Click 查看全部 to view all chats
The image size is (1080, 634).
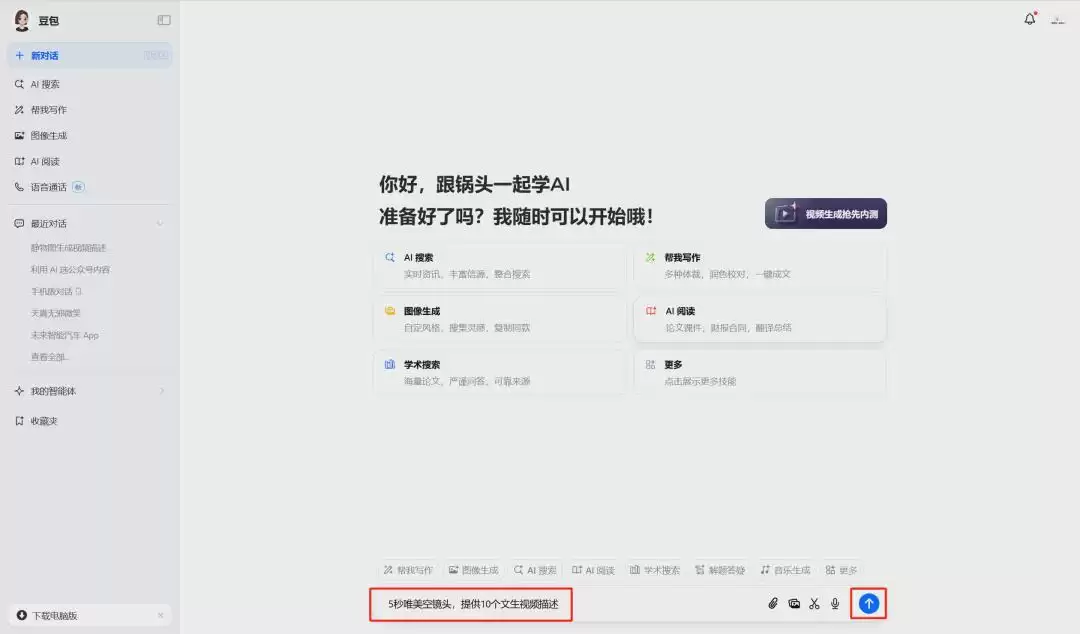click(x=49, y=357)
